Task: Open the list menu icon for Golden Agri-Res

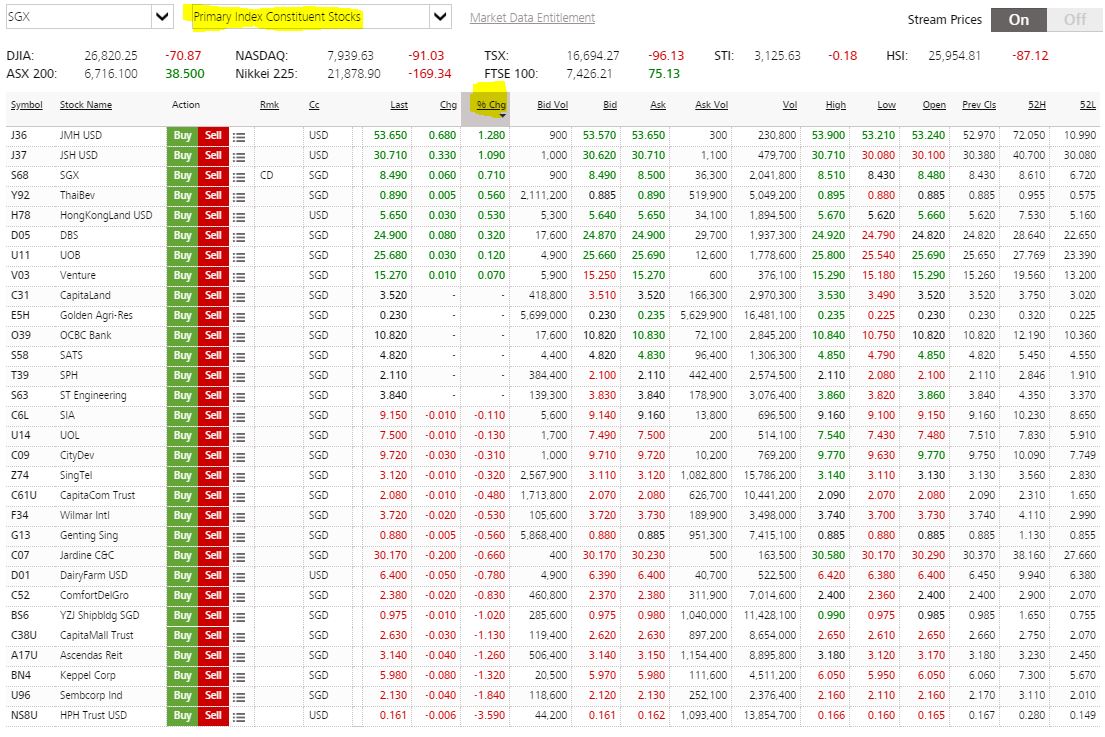Action: pos(239,316)
